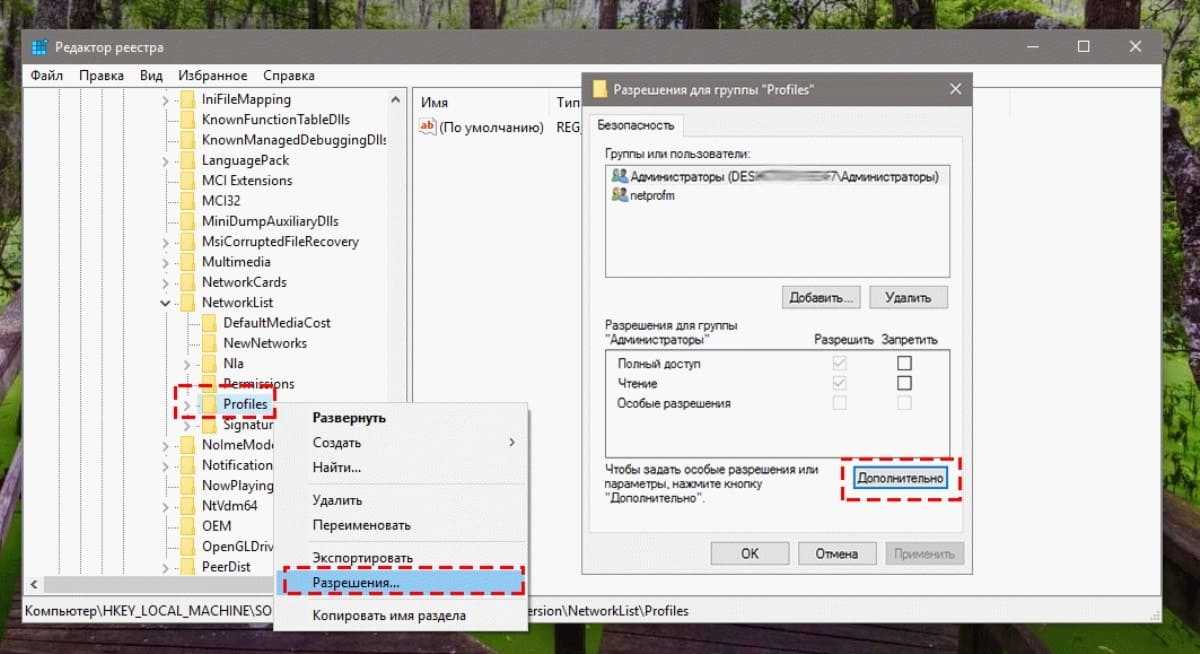1200x654 pixels.
Task: Expand the LanguagePack tree node
Action: pyautogui.click(x=165, y=160)
